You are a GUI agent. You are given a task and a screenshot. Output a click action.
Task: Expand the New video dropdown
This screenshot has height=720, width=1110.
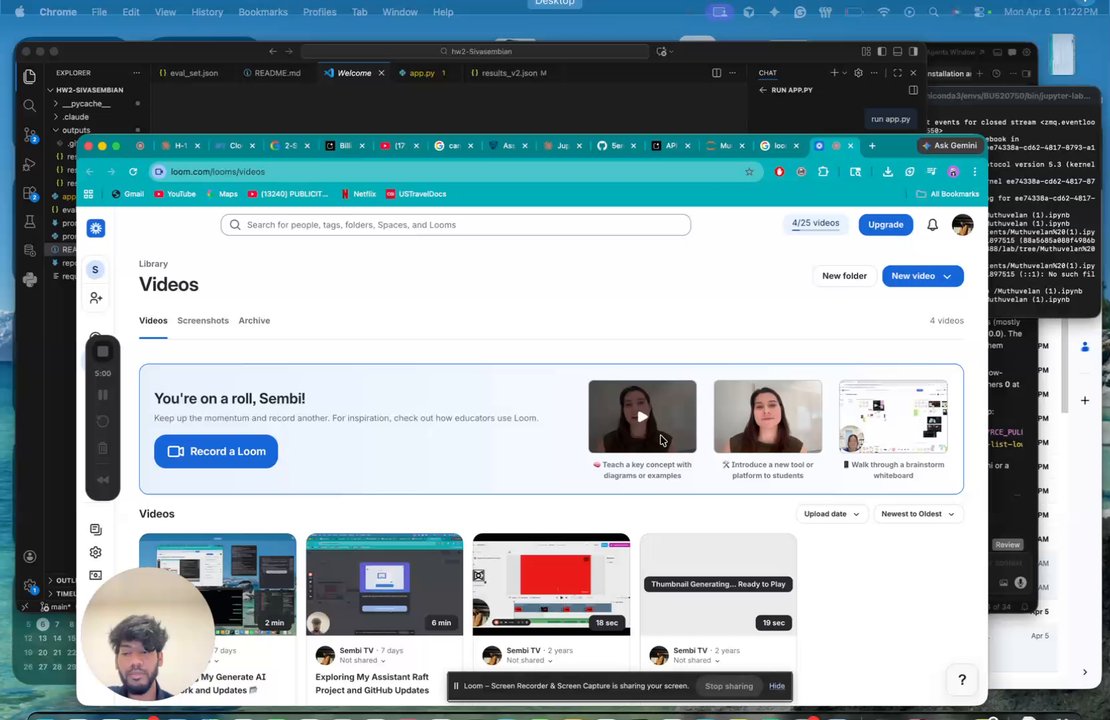coord(948,276)
